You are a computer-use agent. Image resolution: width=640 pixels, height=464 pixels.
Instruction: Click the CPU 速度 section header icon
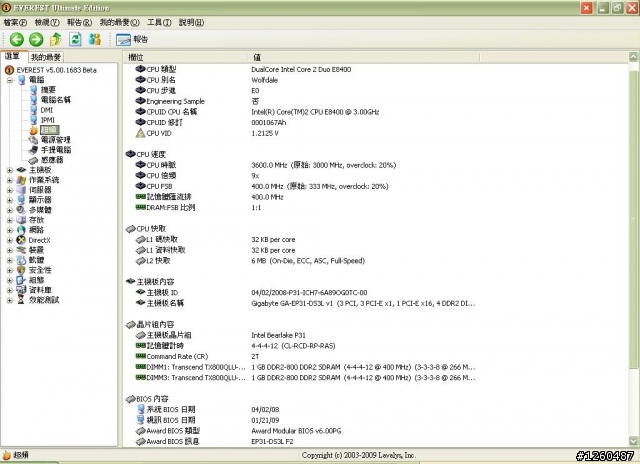pos(131,154)
